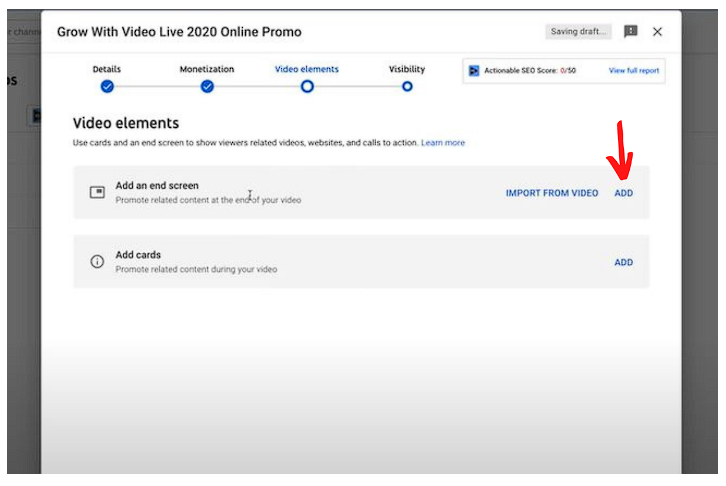Screen dimensions: 726x486
Task: Click the Monetization completed checkmark circle
Action: coord(207,87)
